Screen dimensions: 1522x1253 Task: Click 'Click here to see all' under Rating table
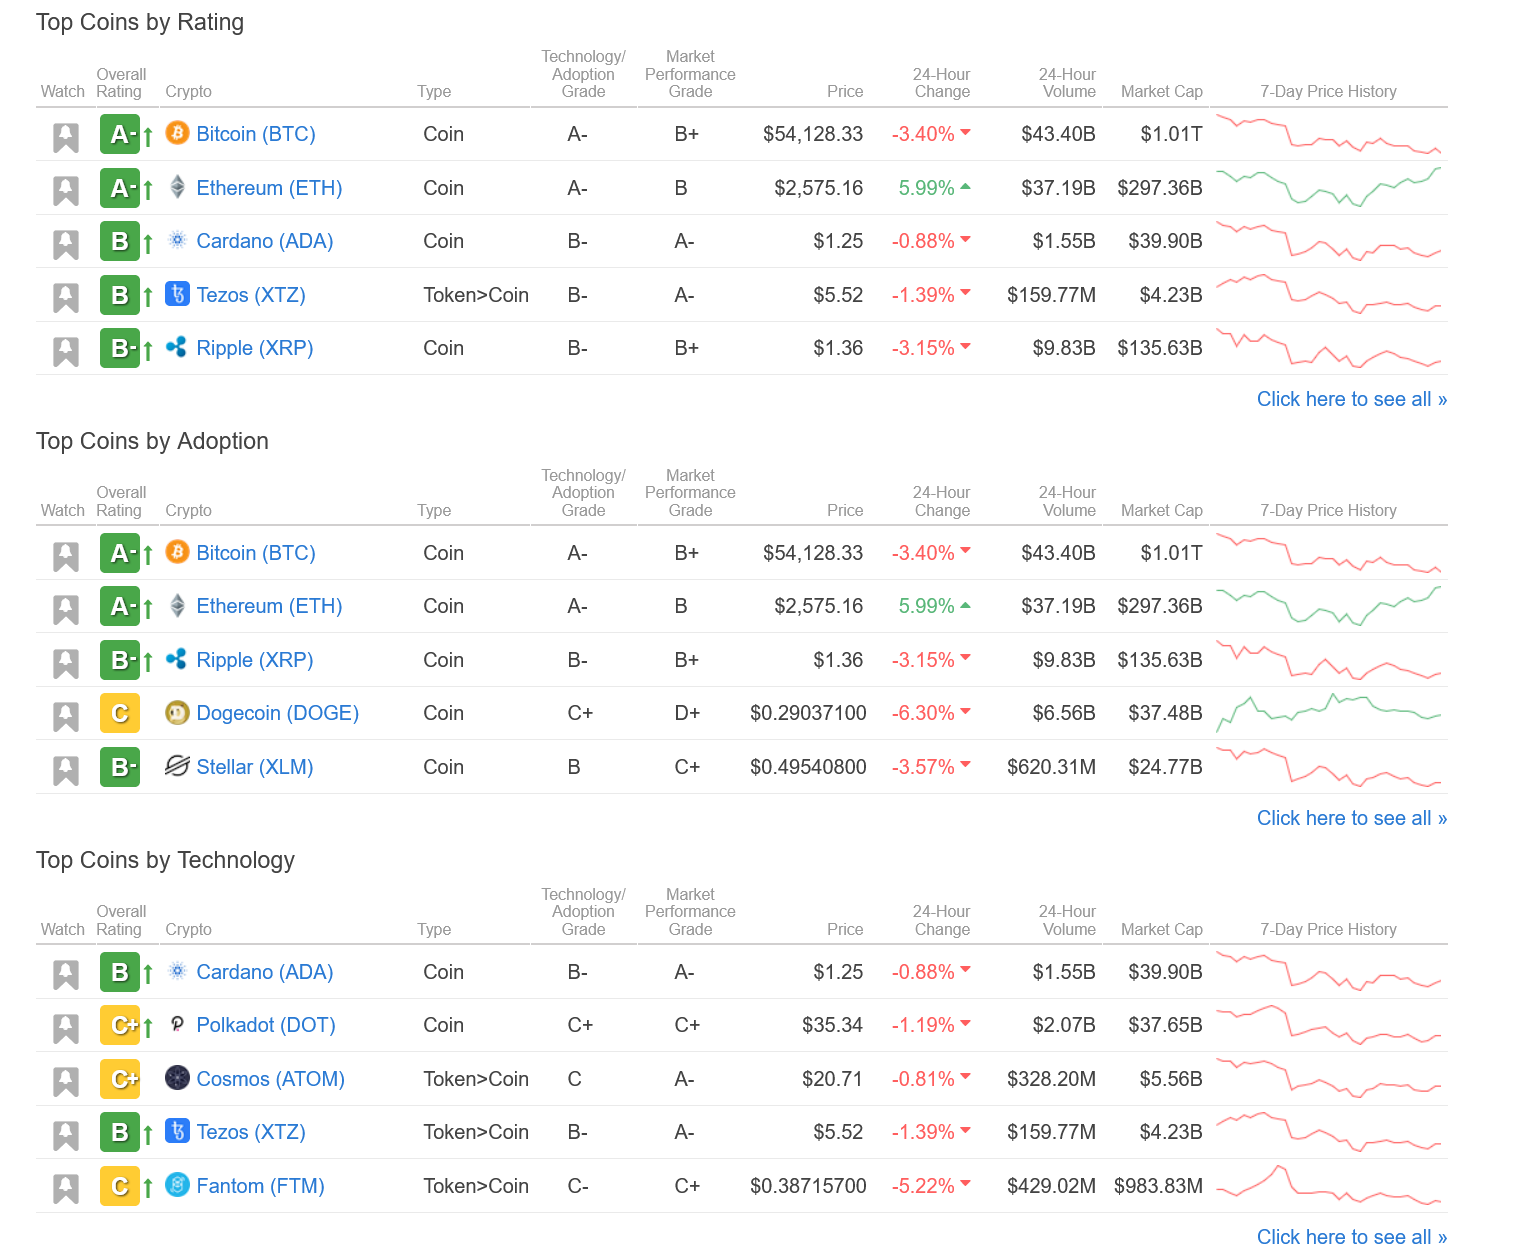1352,399
